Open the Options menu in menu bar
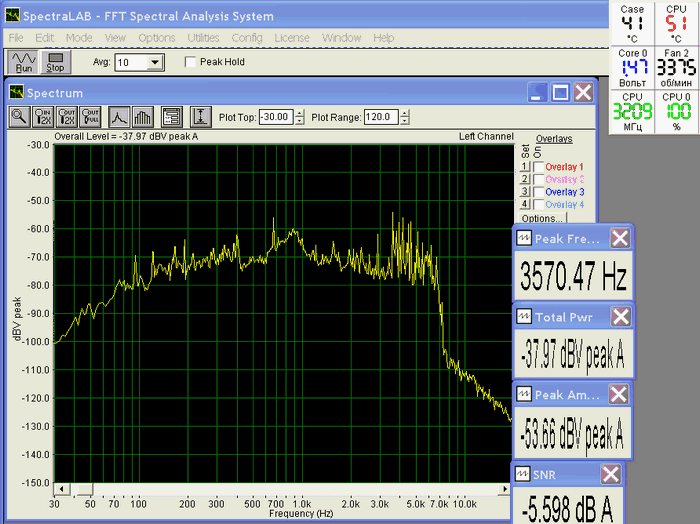700x524 pixels. click(156, 37)
